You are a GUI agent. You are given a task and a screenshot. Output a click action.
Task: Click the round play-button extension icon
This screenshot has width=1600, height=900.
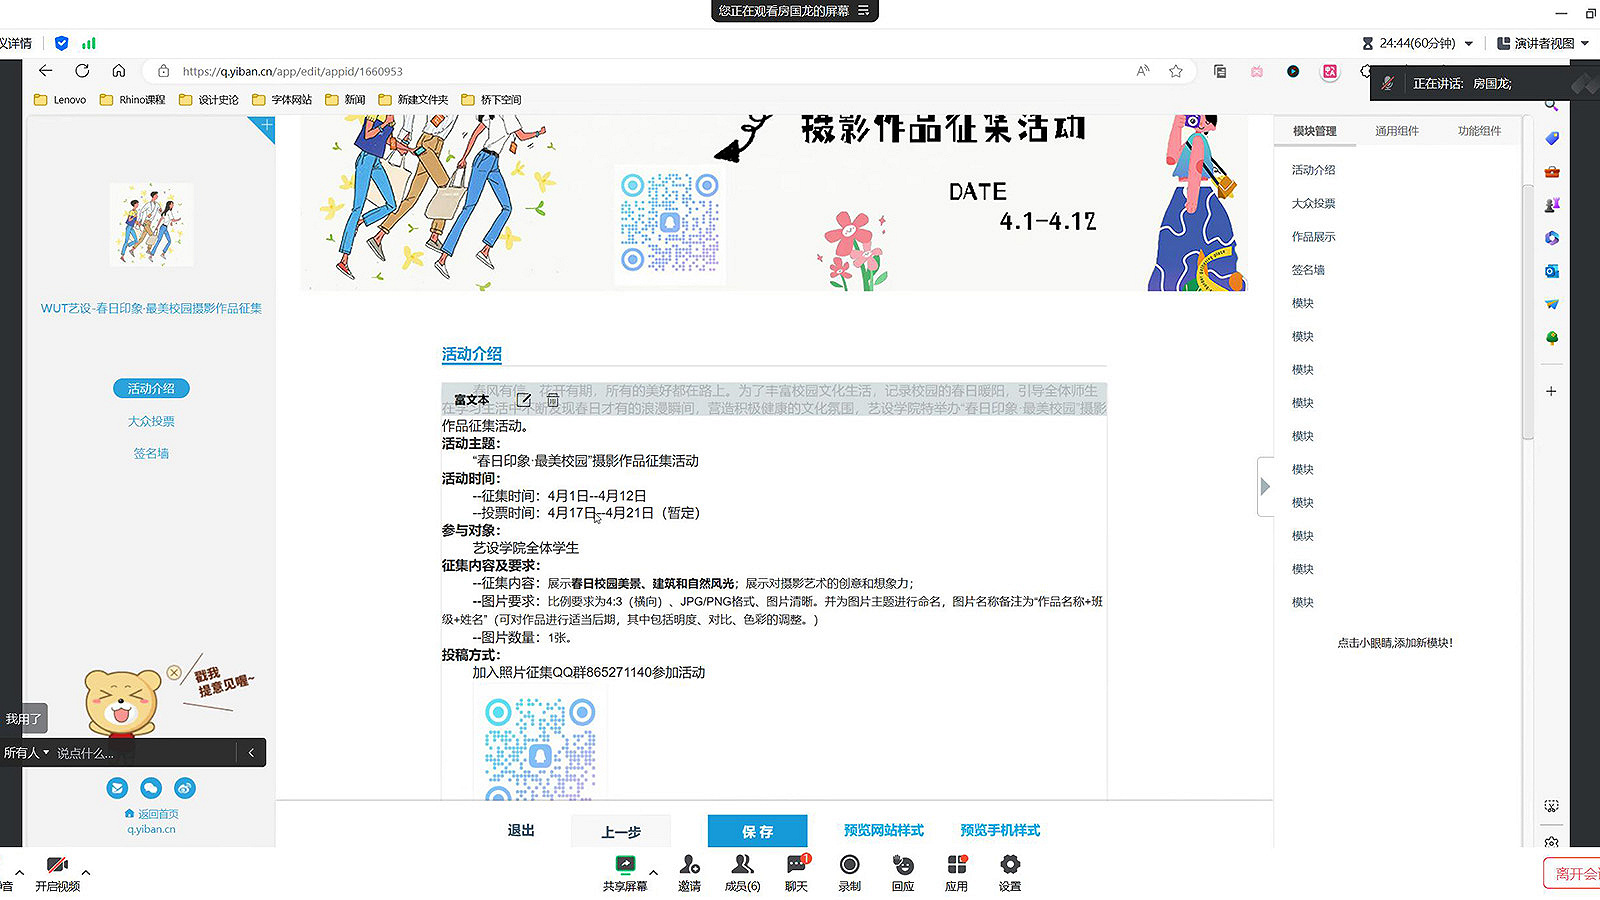(1293, 71)
